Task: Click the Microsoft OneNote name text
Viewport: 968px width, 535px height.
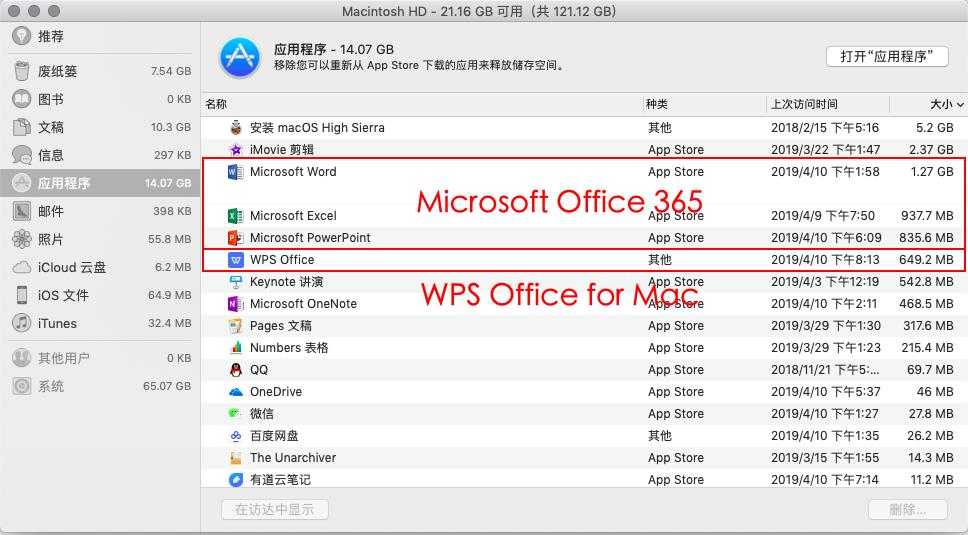Action: (303, 304)
